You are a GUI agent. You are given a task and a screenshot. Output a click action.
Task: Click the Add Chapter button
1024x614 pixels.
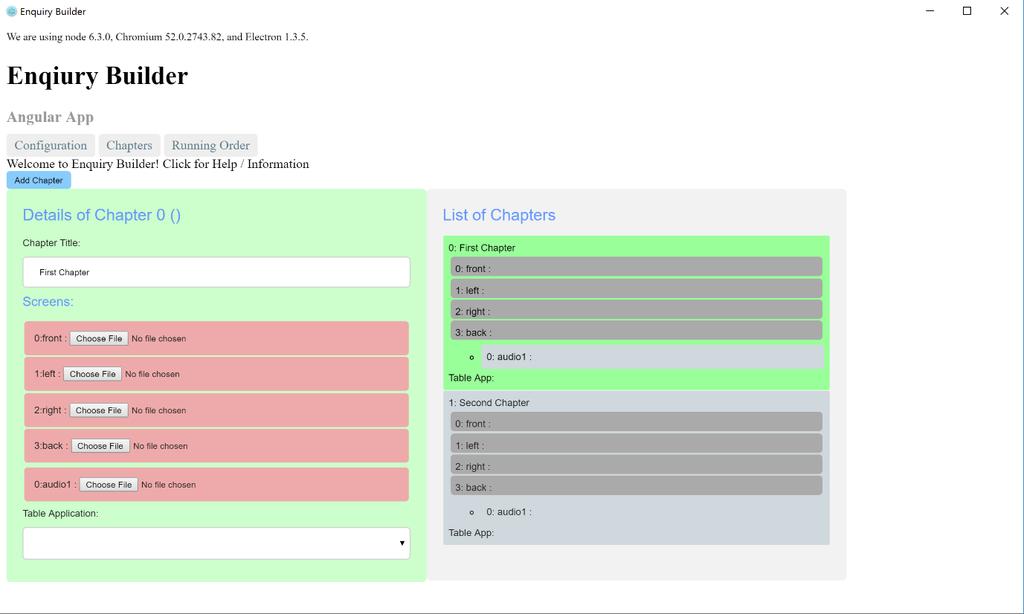(x=39, y=180)
